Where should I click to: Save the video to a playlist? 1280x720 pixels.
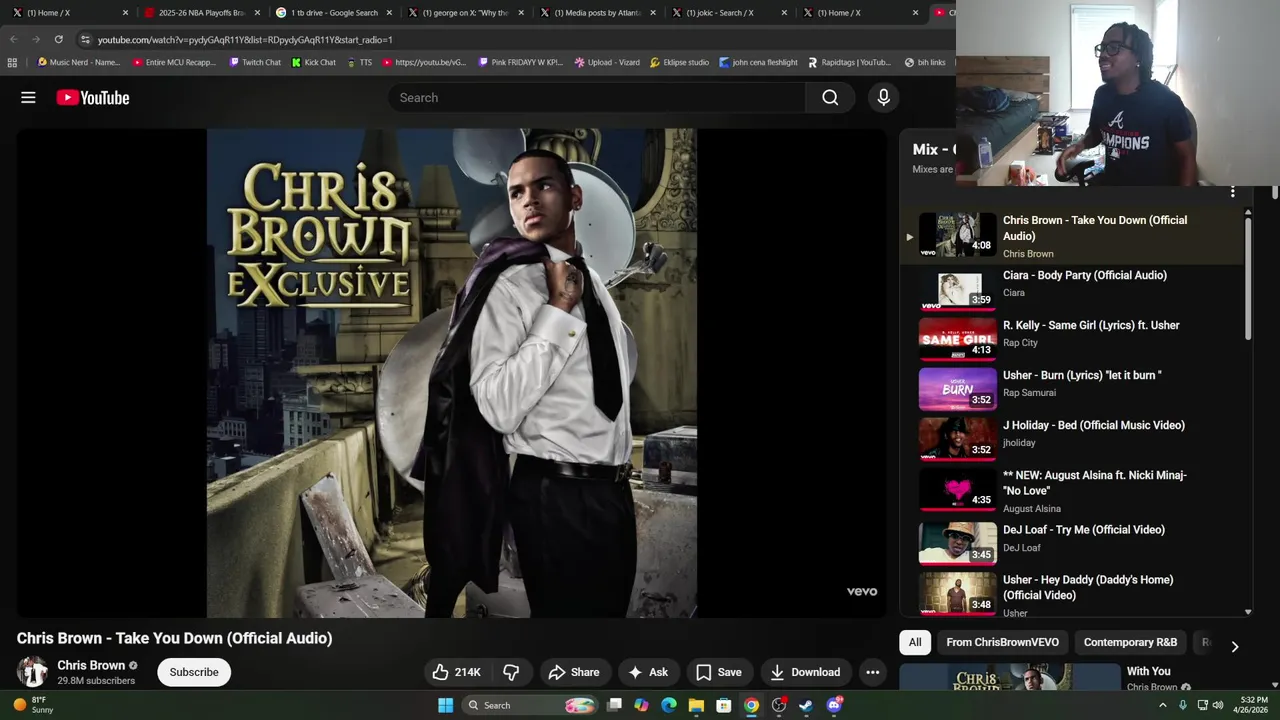pyautogui.click(x=719, y=672)
